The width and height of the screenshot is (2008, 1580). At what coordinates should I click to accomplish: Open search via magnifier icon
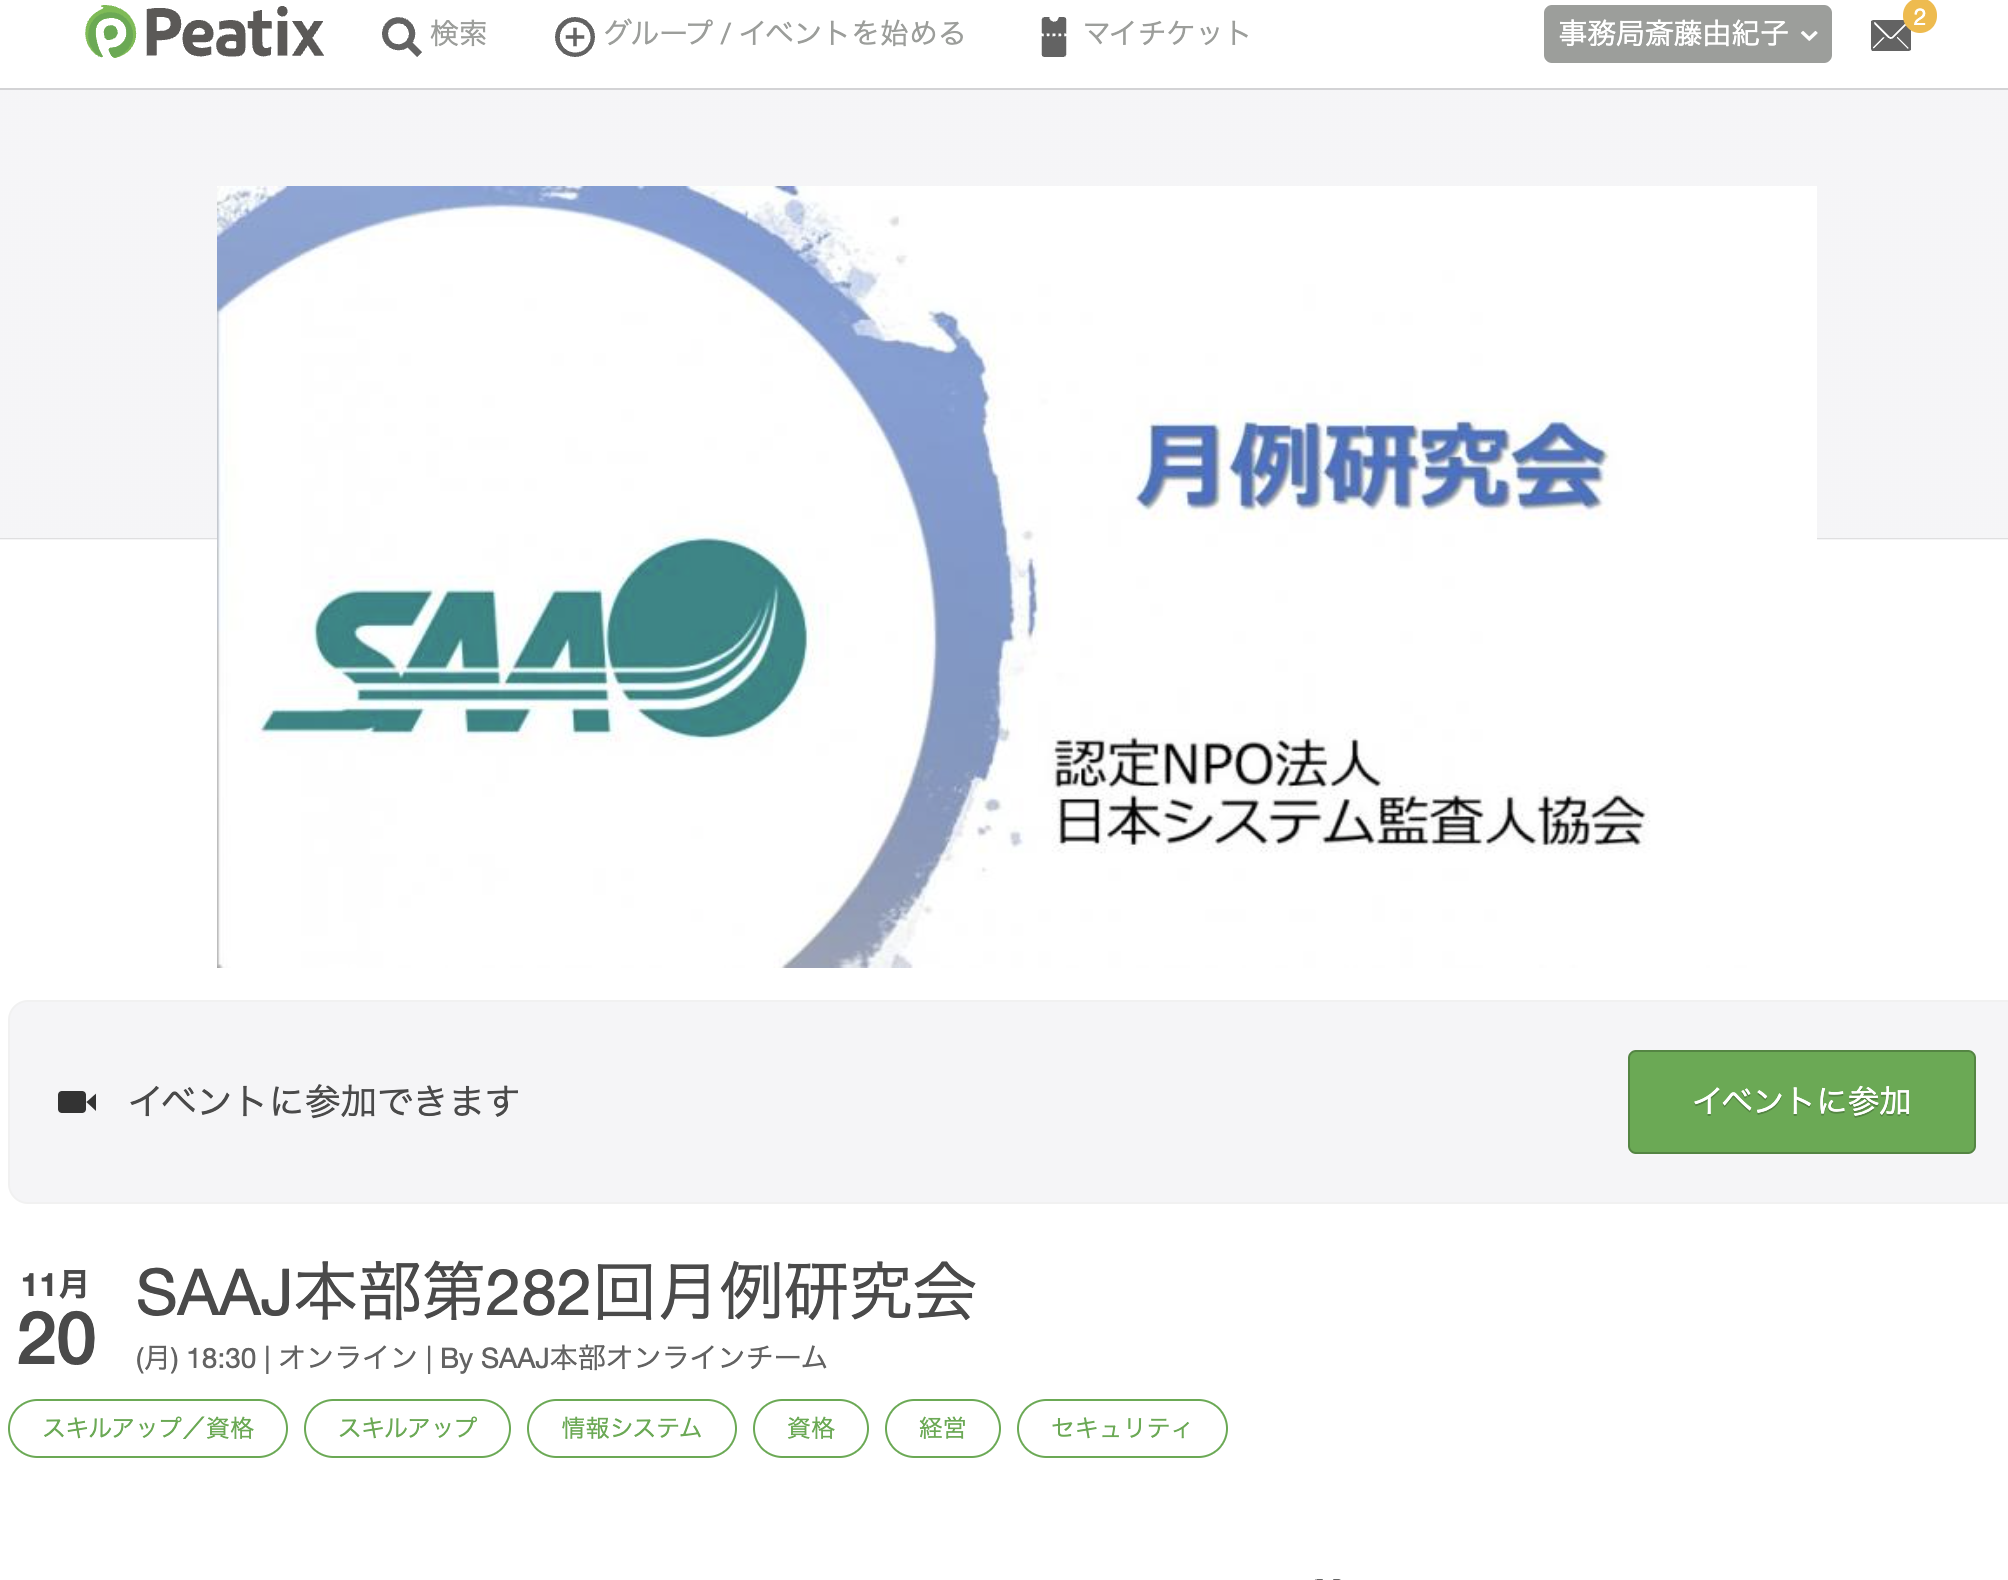pos(401,37)
